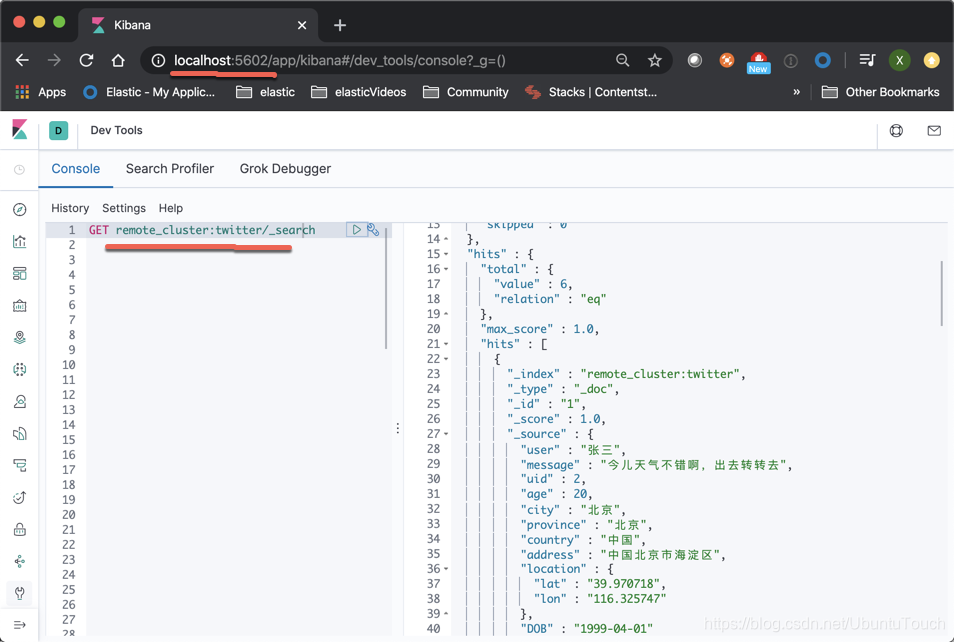The height and width of the screenshot is (642, 954).
Task: Switch to the Search Profiler tab
Action: (x=169, y=169)
